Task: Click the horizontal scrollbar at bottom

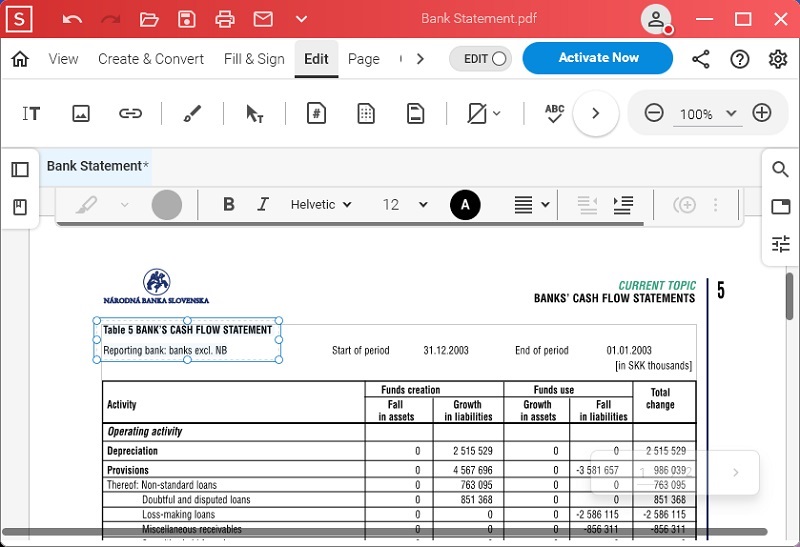Action: pyautogui.click(x=385, y=532)
